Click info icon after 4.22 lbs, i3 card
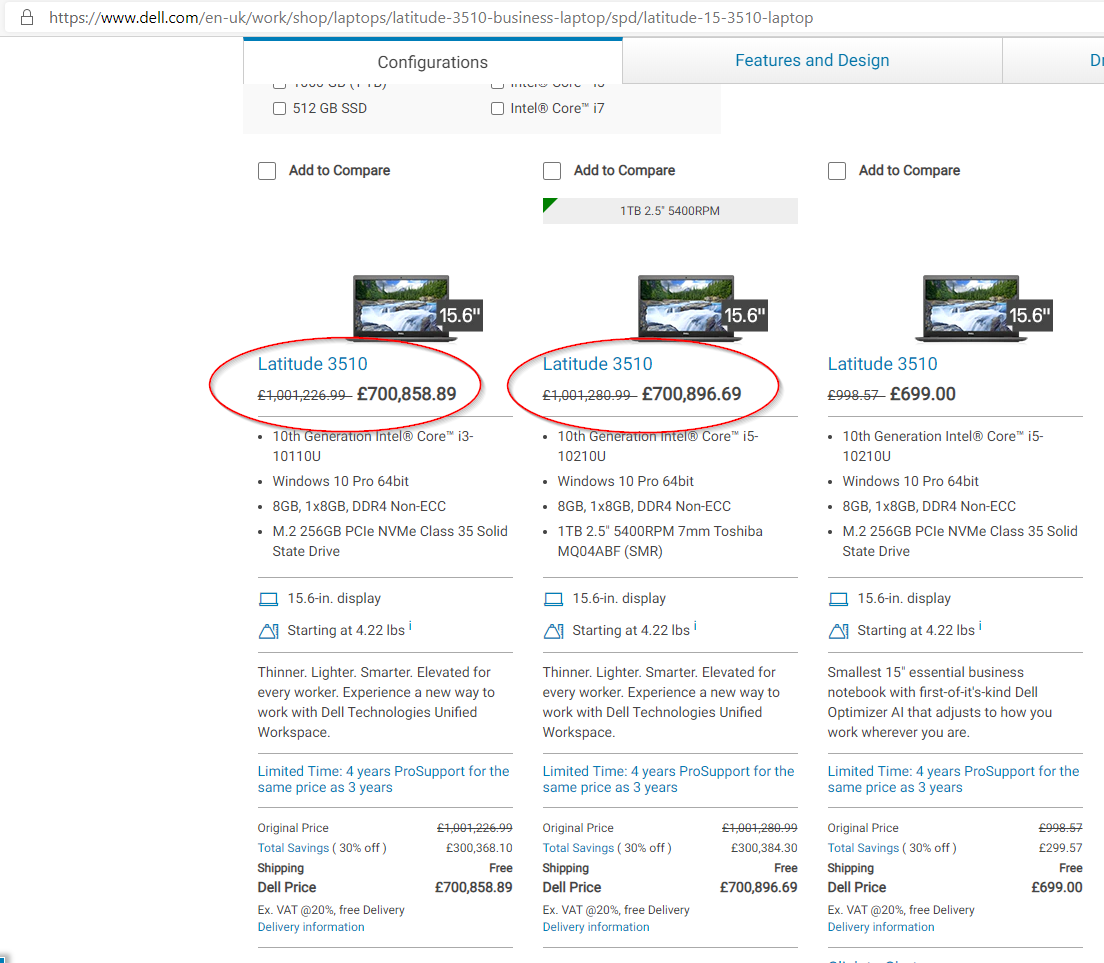1104x963 pixels. 410,626
